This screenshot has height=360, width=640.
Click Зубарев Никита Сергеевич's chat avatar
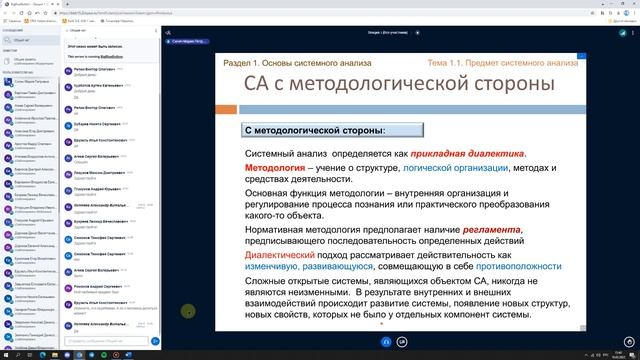pyautogui.click(x=68, y=126)
